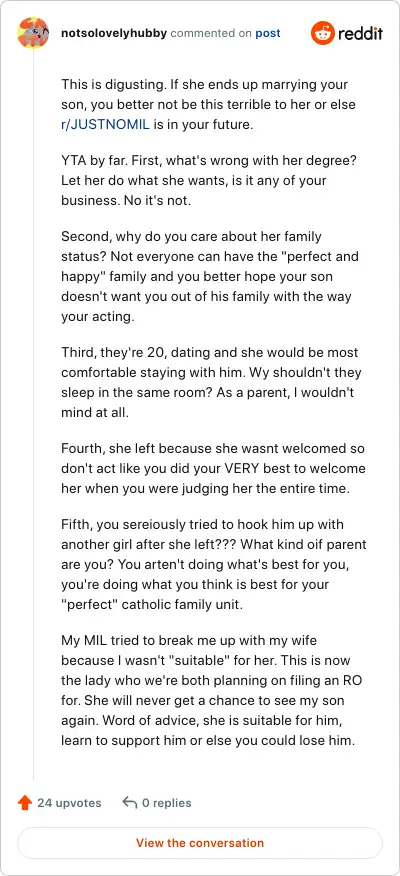The height and width of the screenshot is (876, 400).
Task: Open the 0 replies label
Action: click(x=166, y=803)
